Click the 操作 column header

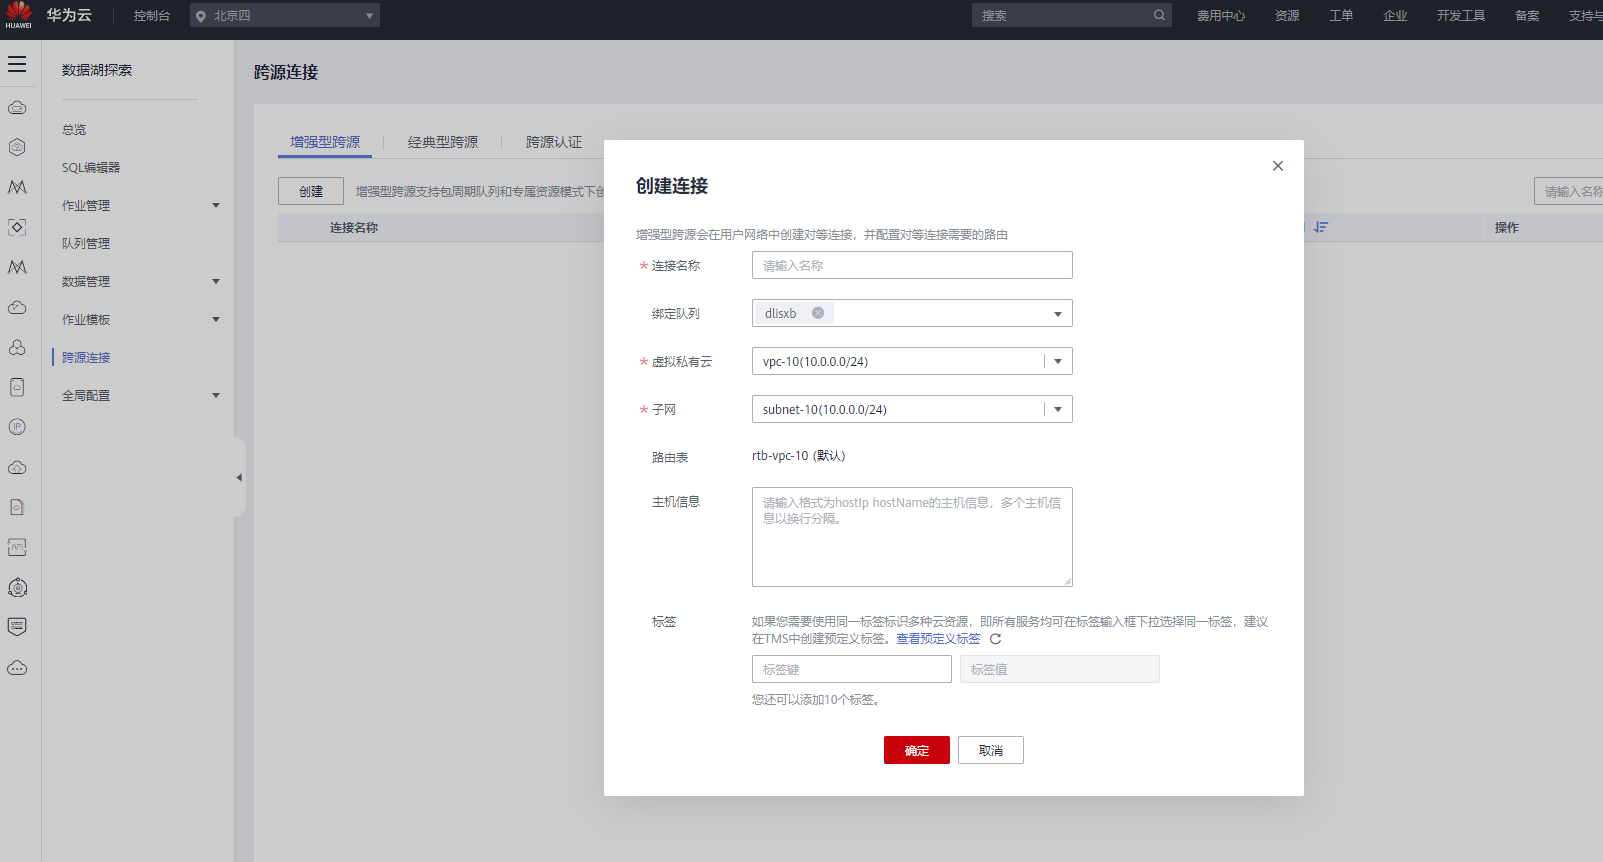click(1507, 227)
